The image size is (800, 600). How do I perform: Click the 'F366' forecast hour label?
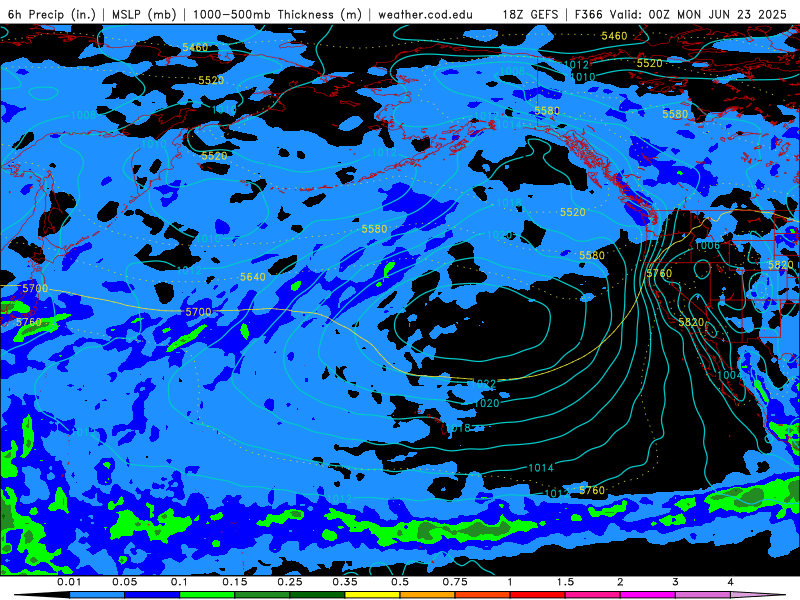tap(589, 14)
